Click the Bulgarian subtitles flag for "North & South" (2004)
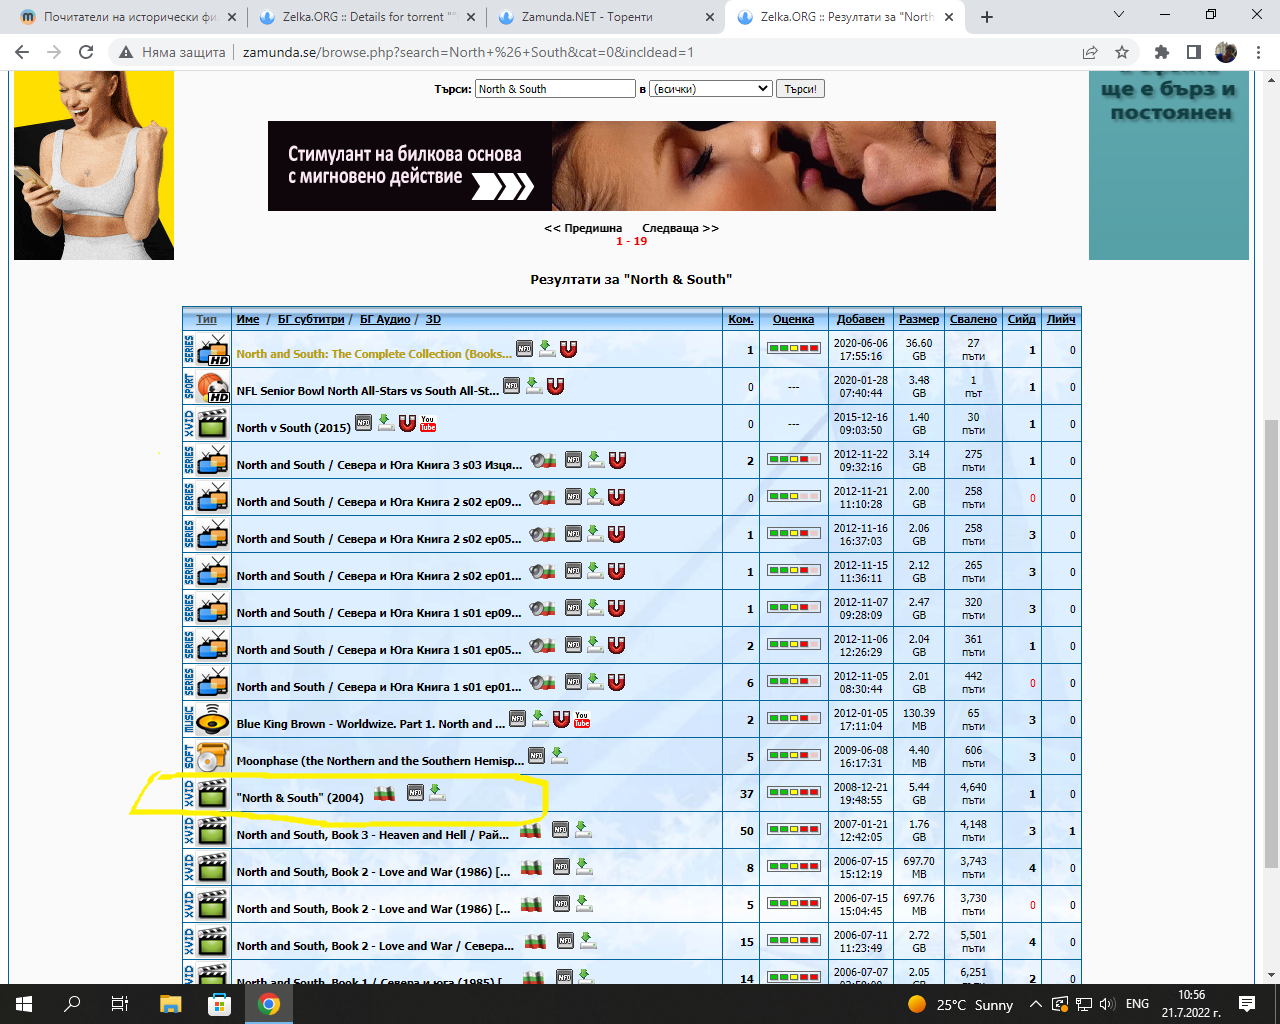The width and height of the screenshot is (1280, 1024). coord(384,794)
